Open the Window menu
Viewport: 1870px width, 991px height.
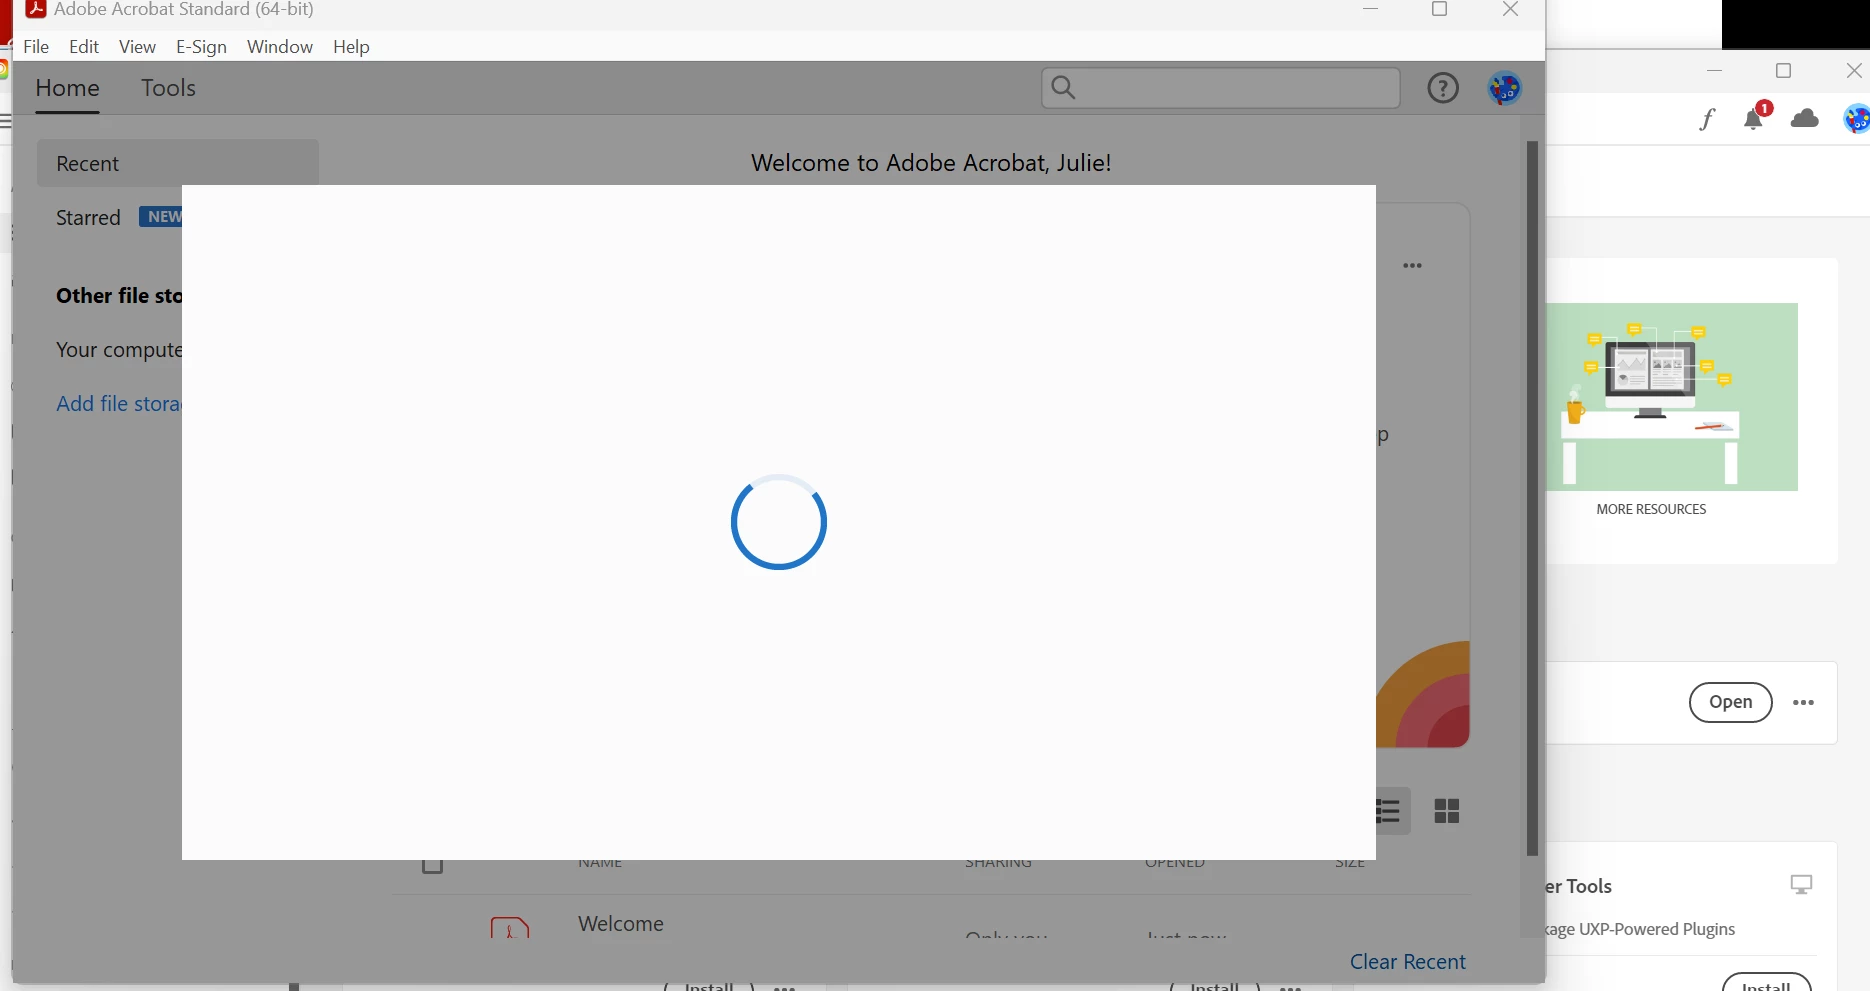(x=280, y=47)
